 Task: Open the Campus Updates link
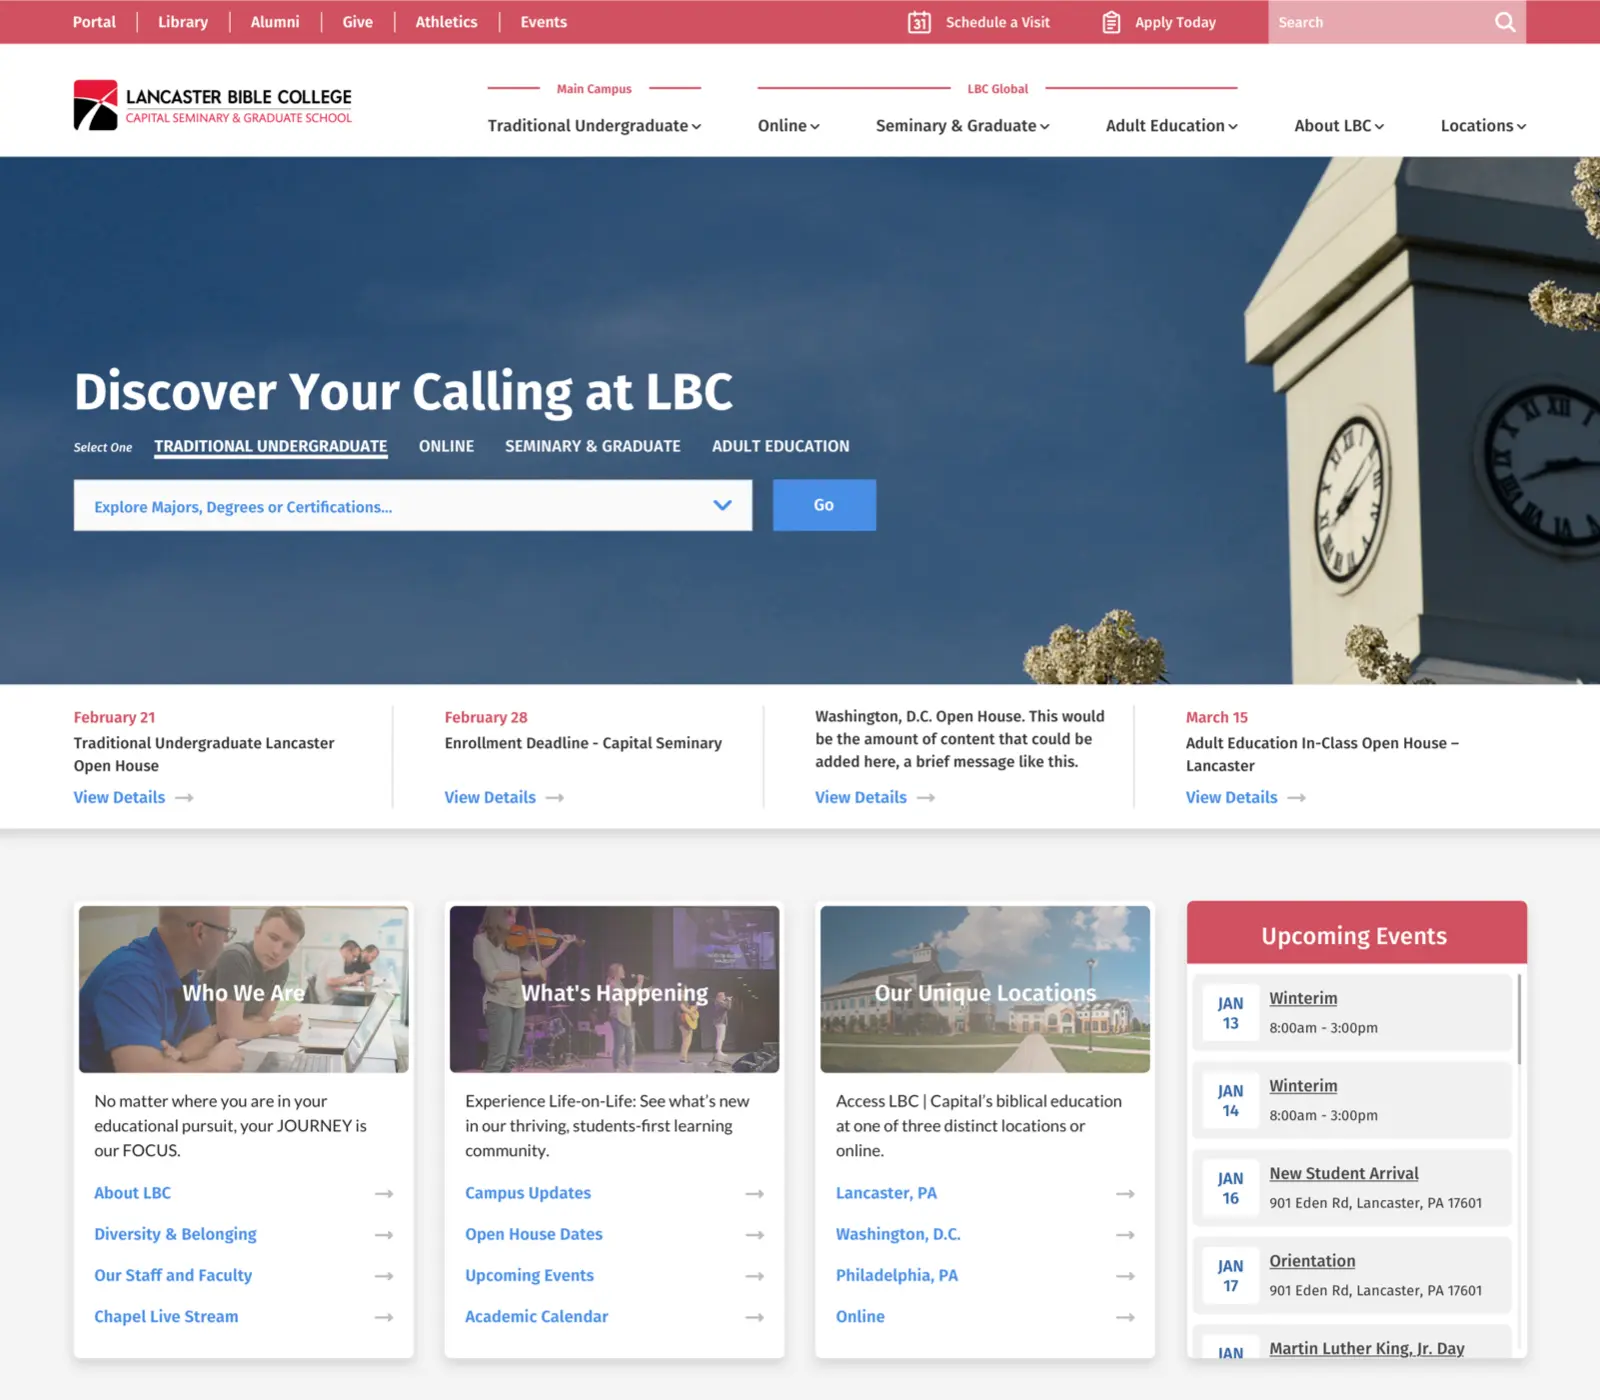point(527,1193)
